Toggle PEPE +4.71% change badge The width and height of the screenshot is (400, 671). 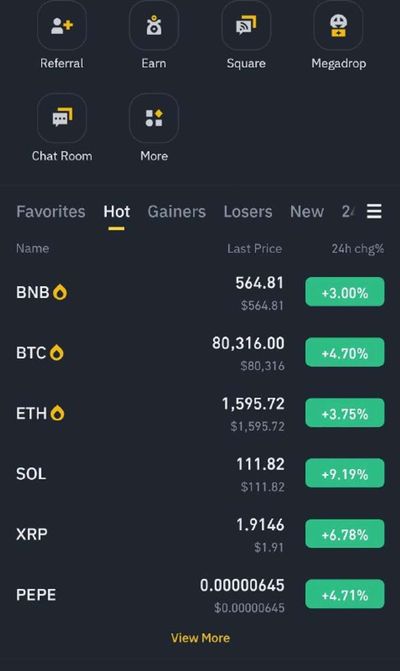coord(345,594)
